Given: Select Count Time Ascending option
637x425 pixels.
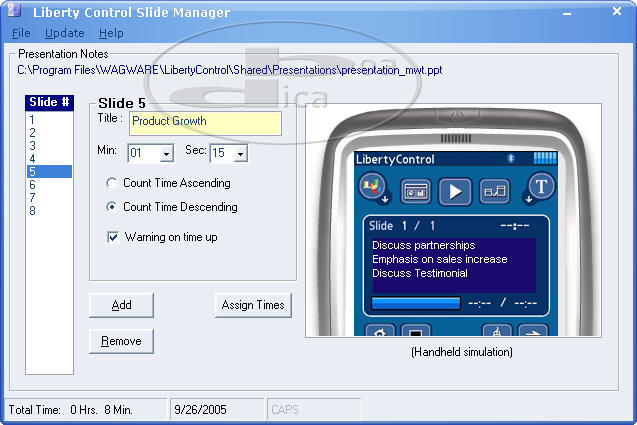Looking at the screenshot, I should 112,184.
